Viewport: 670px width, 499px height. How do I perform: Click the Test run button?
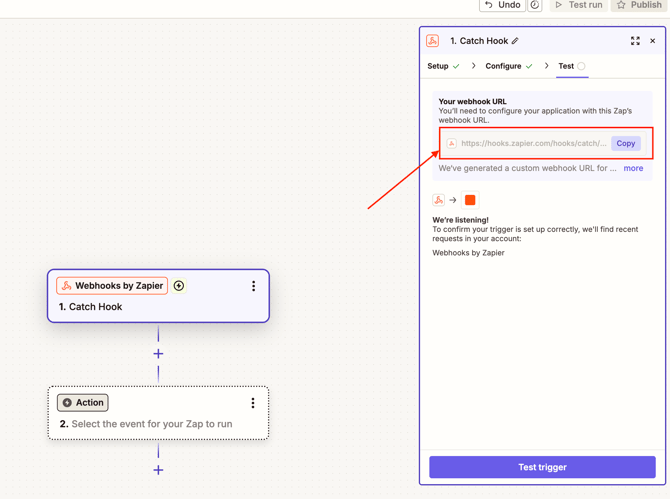tap(579, 5)
